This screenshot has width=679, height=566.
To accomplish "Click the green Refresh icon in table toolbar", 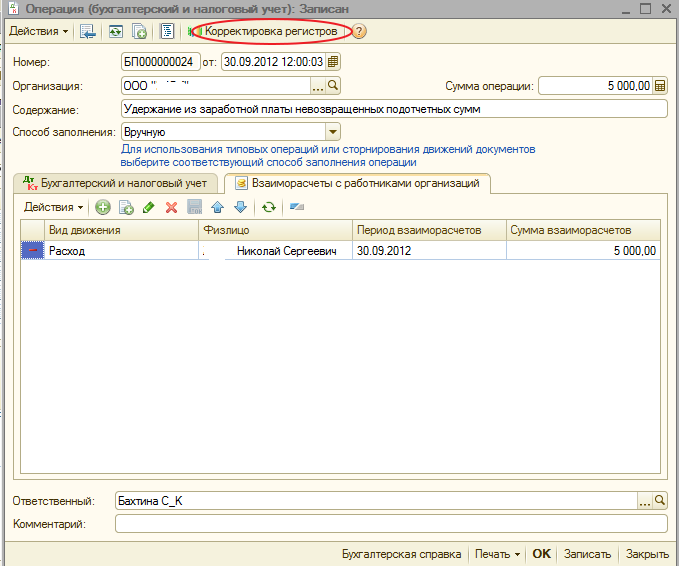I will coord(268,207).
